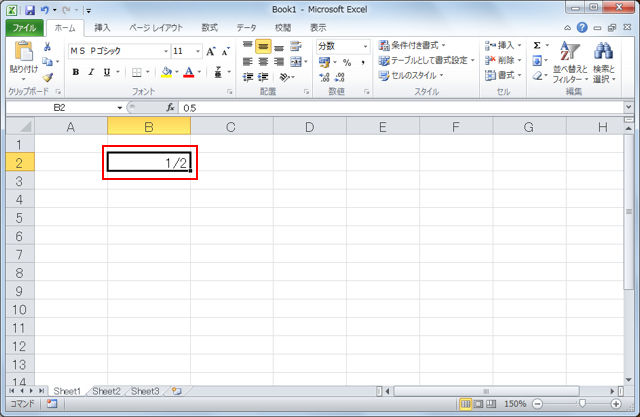Click the Clear eraser icon

click(537, 76)
